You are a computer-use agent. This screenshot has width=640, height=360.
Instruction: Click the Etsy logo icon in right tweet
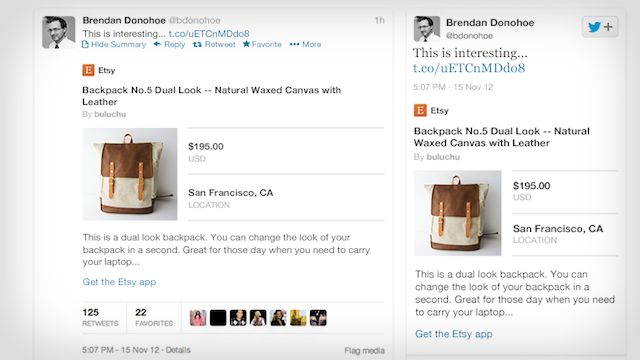[x=420, y=110]
